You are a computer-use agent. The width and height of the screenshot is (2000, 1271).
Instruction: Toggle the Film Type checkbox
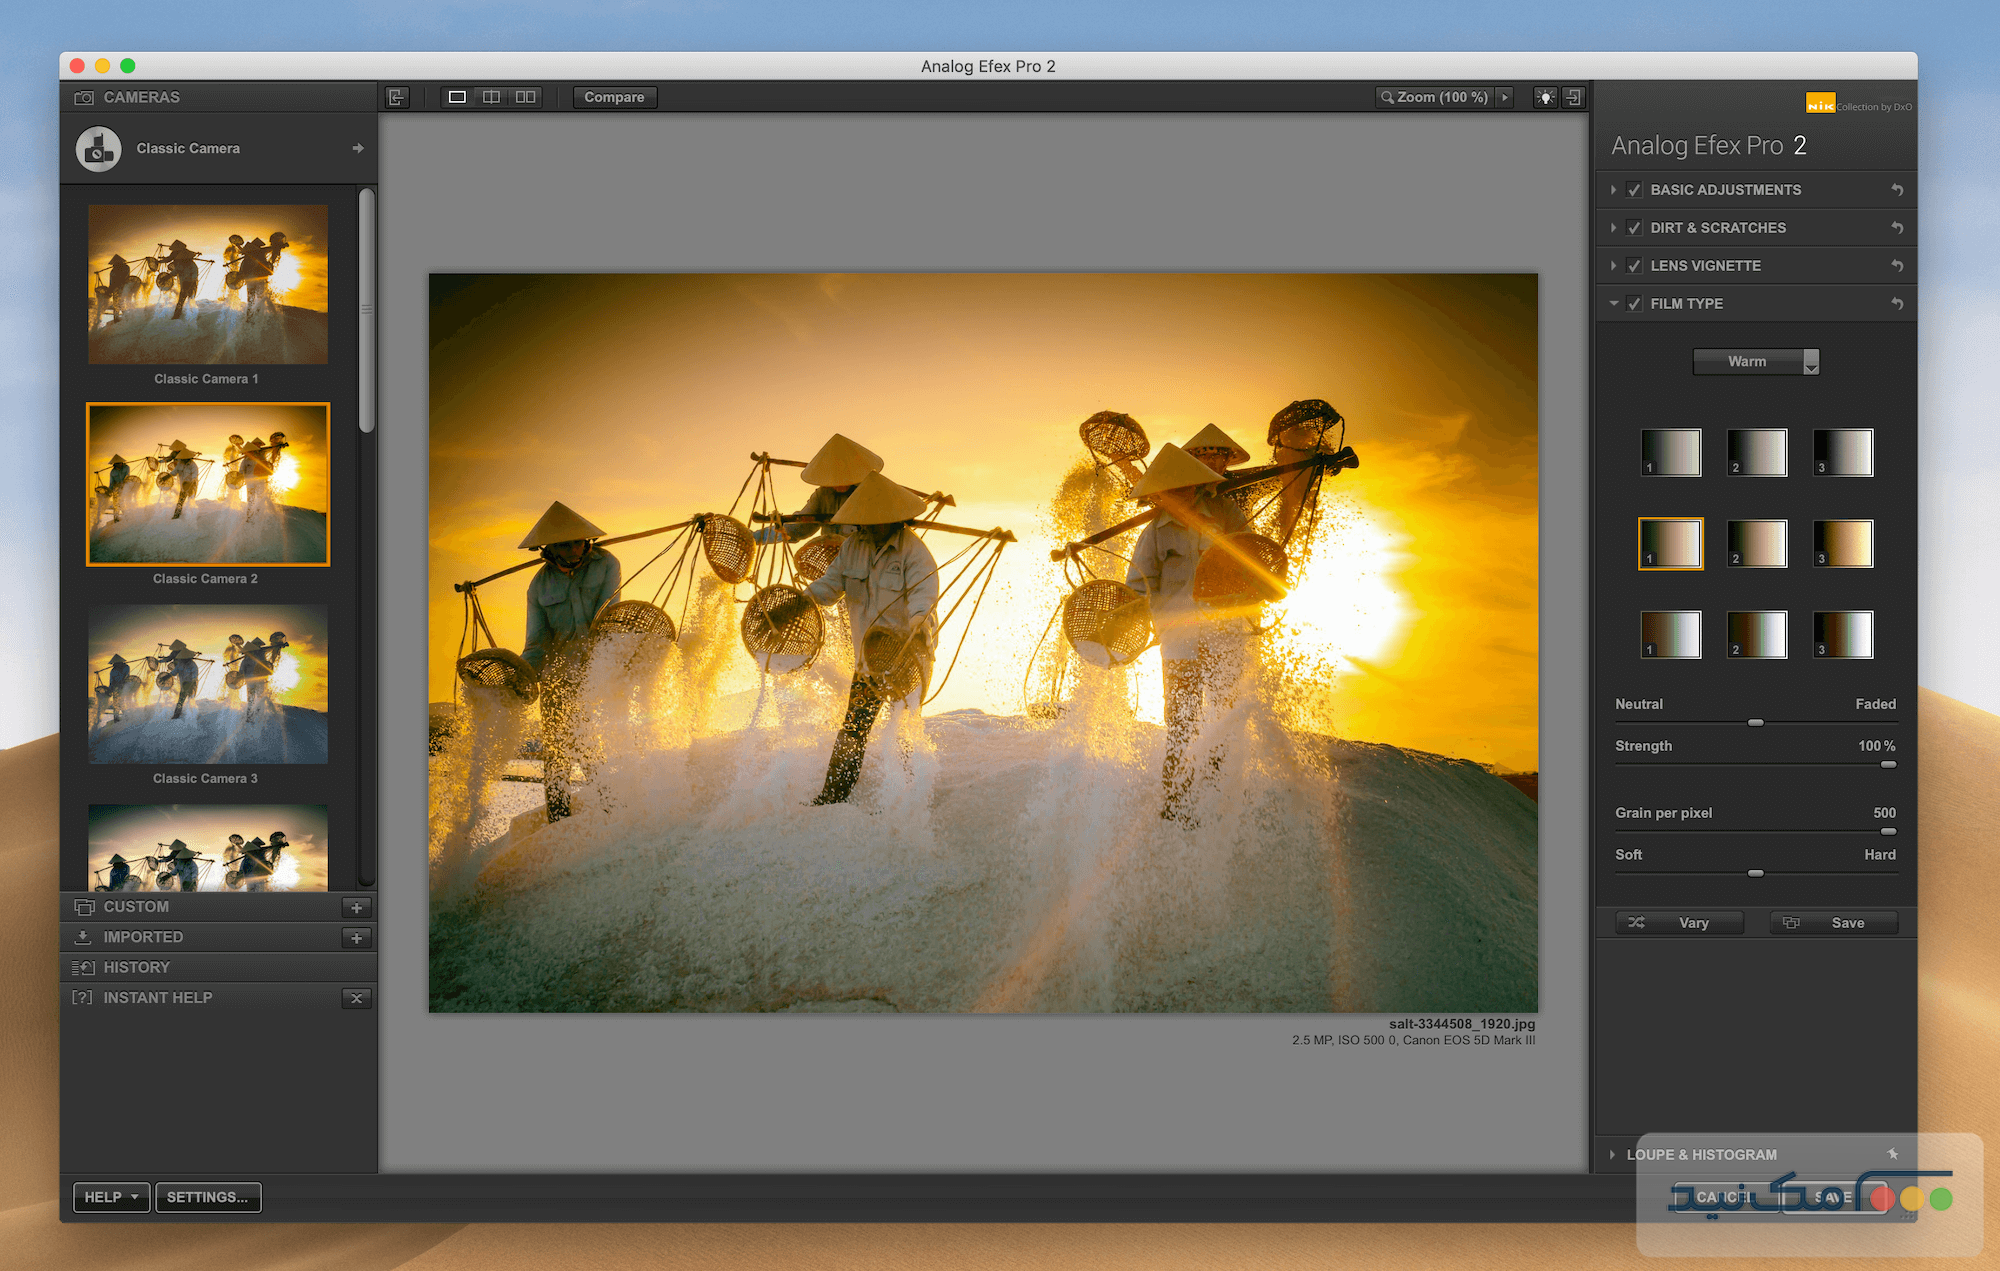pos(1634,304)
